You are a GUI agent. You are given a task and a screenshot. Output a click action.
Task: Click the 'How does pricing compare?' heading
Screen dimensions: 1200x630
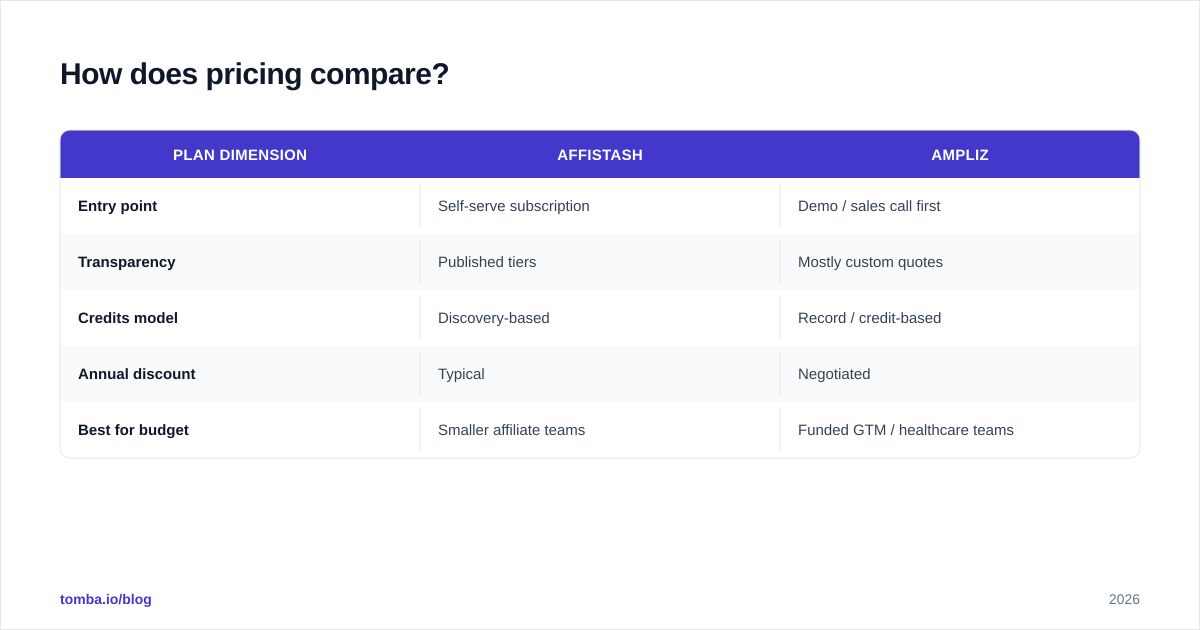(254, 74)
